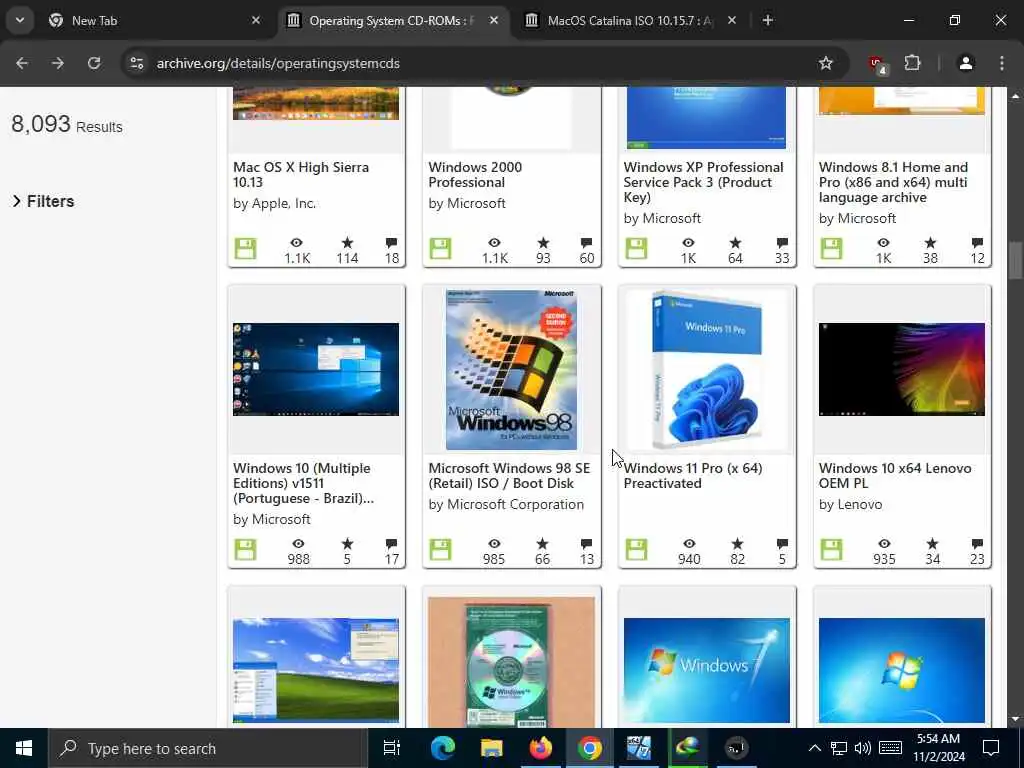Launch Firefox from taskbar
The image size is (1024, 768).
click(540, 748)
